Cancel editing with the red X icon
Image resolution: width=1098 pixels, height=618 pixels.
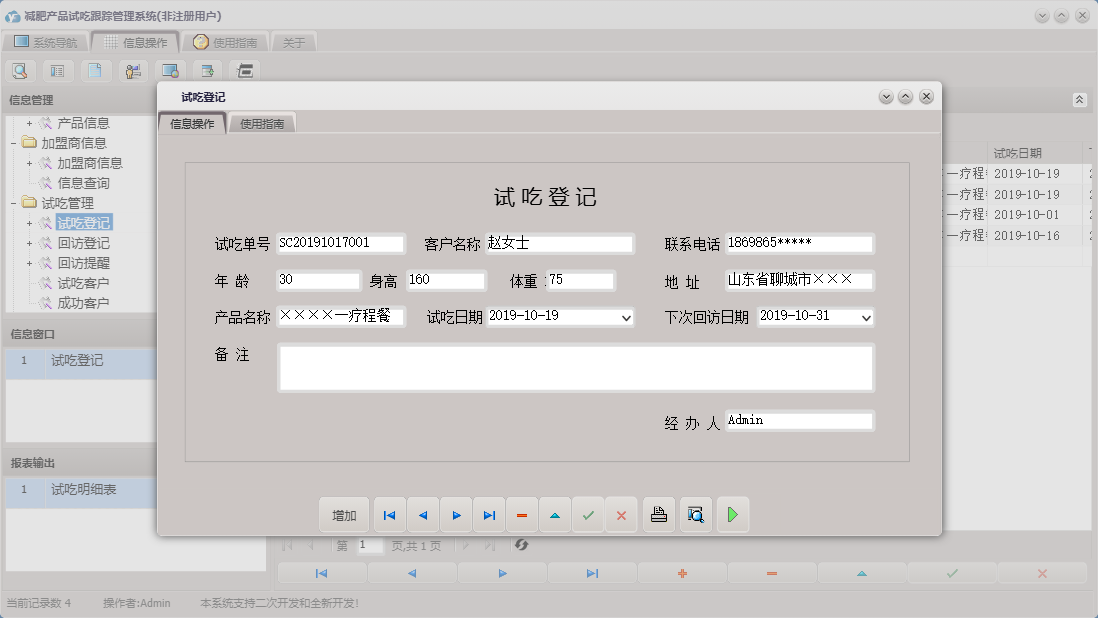click(622, 514)
